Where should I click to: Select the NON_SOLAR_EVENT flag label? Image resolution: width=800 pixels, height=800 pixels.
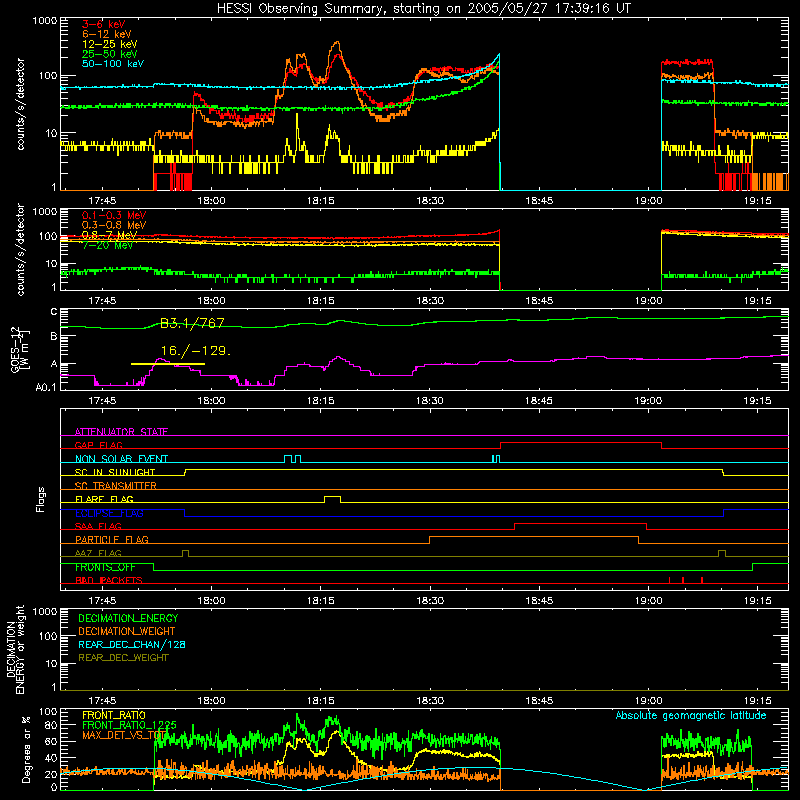click(121, 459)
